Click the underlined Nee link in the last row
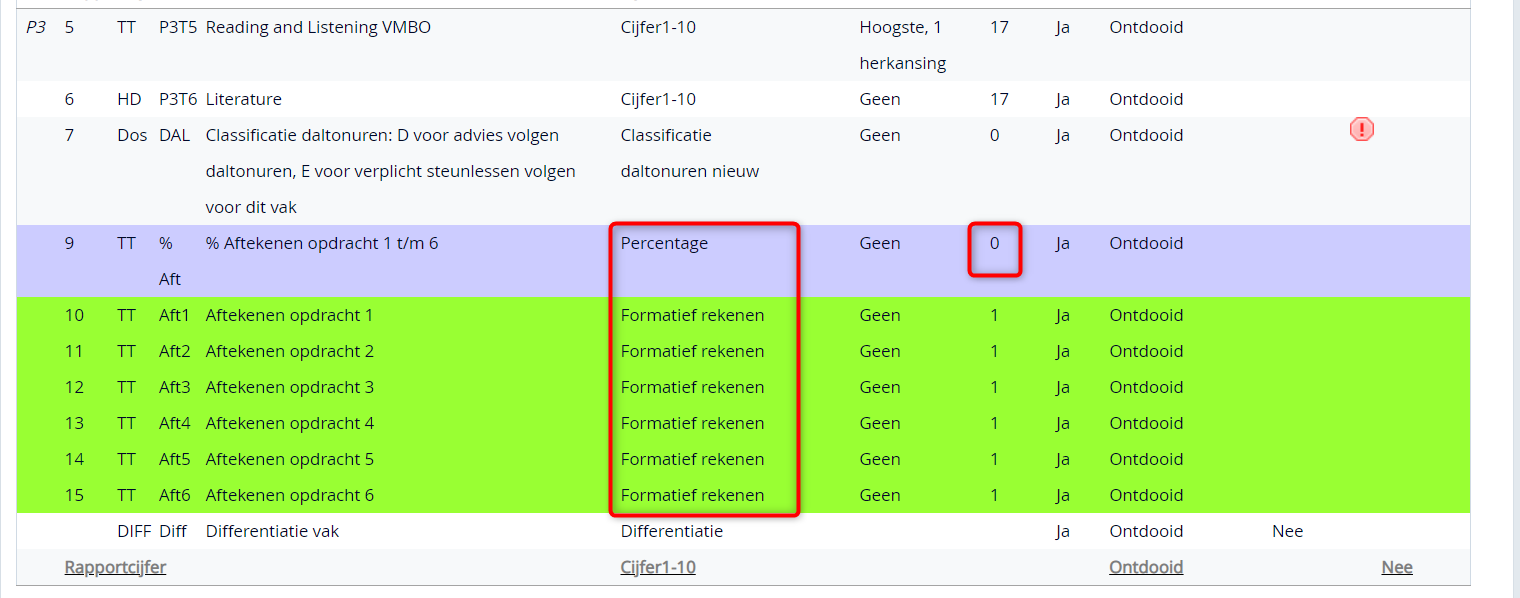Viewport: 1520px width, 598px height. [1397, 567]
